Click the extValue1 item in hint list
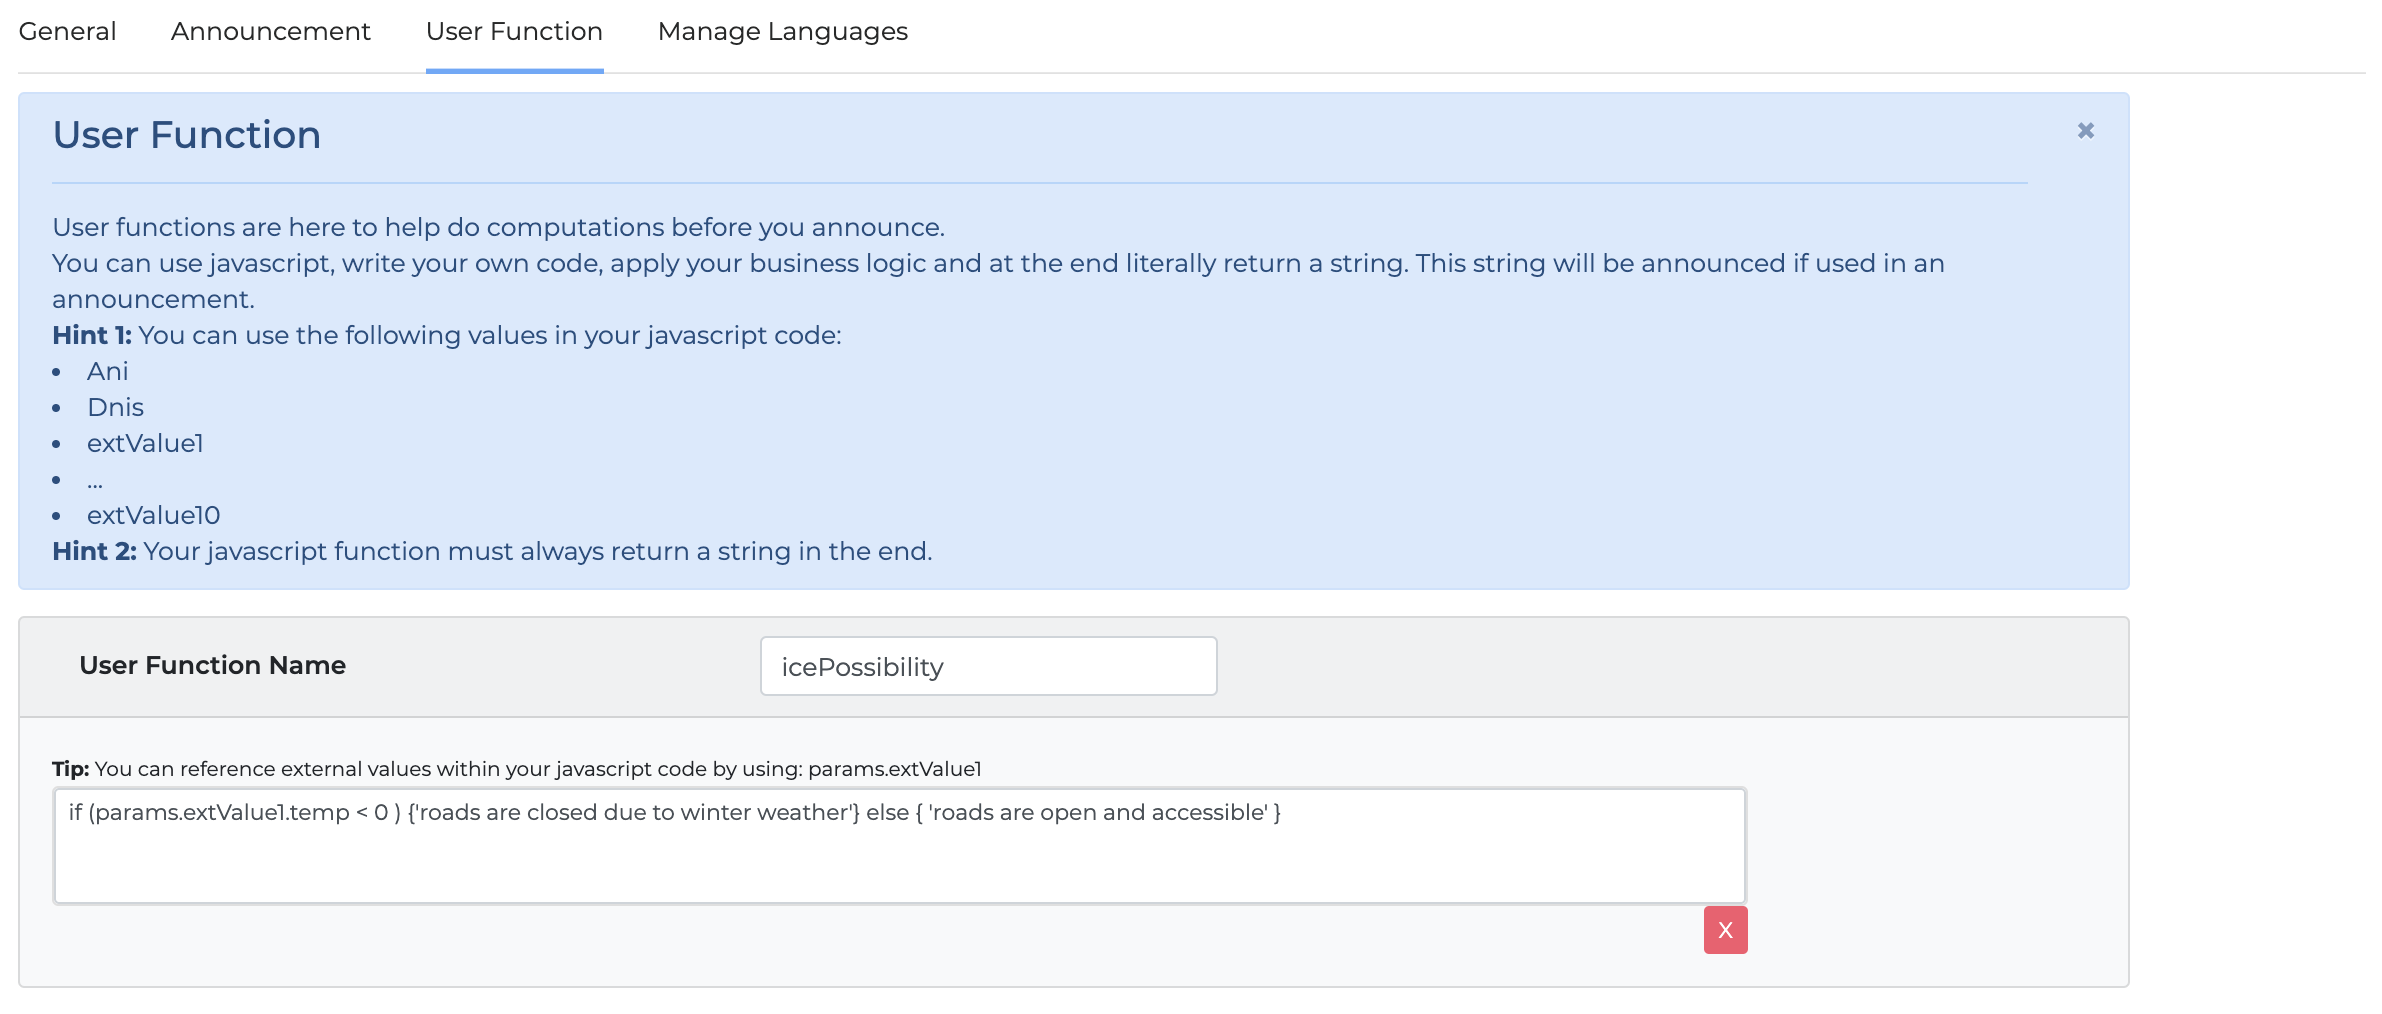The height and width of the screenshot is (1014, 2382). [x=145, y=444]
